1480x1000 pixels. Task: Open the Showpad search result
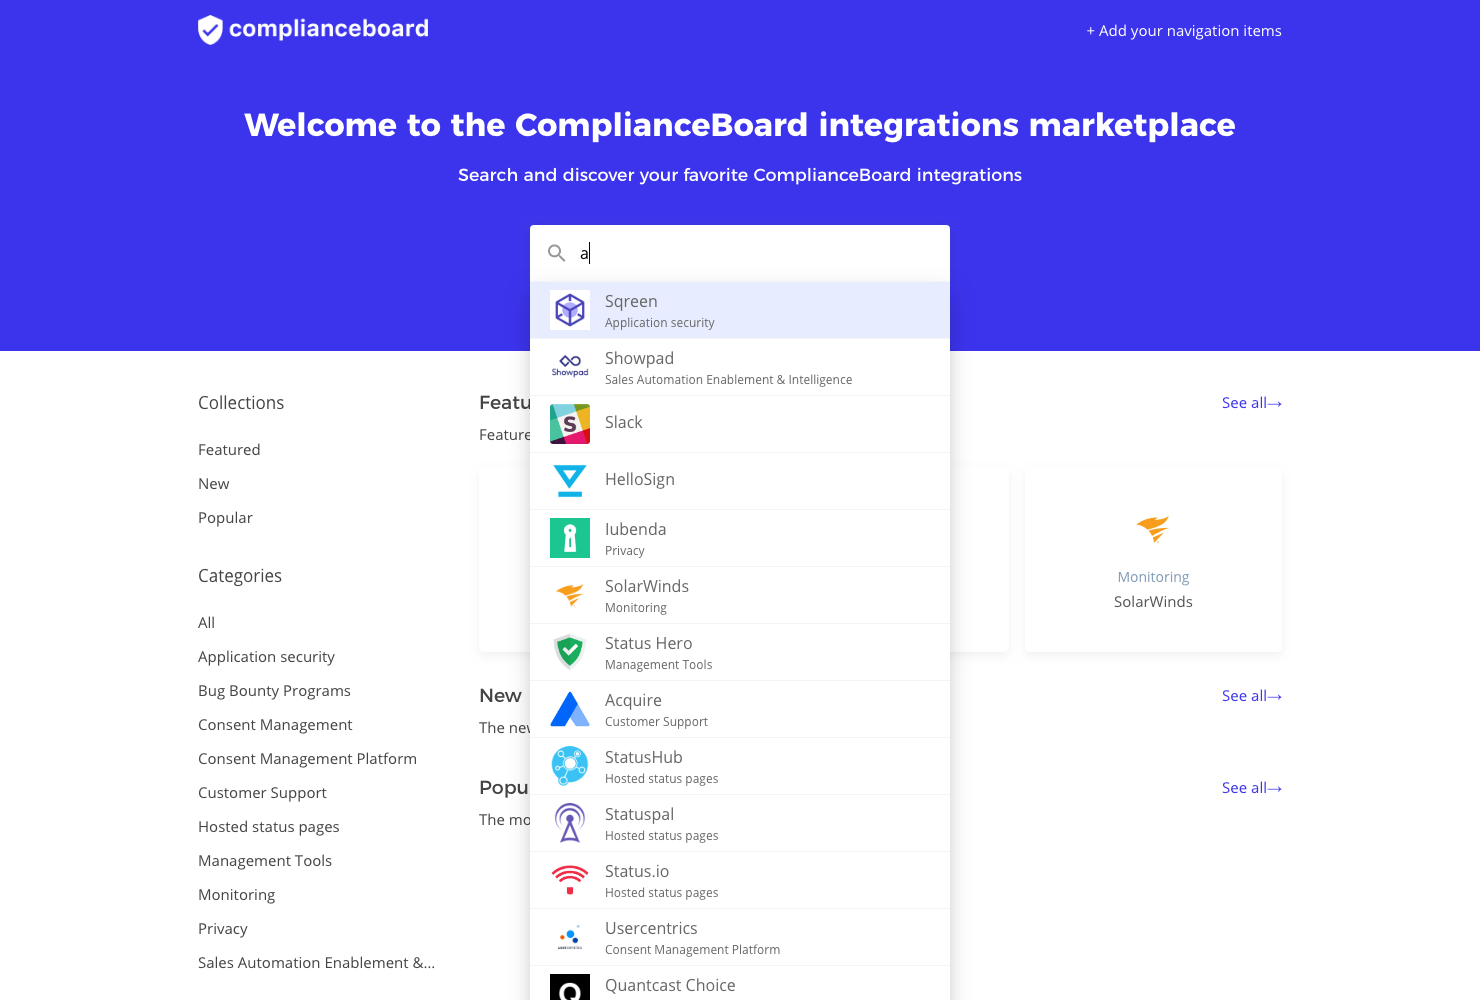click(740, 367)
